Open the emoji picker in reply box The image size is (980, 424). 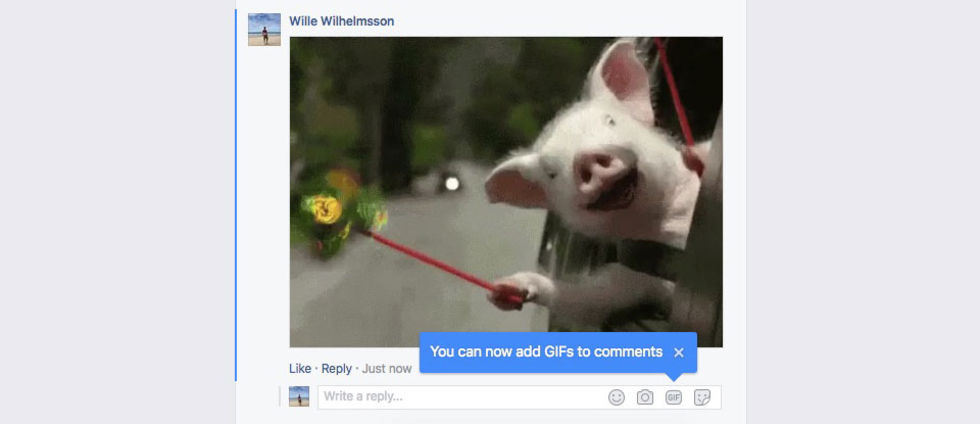(x=616, y=397)
